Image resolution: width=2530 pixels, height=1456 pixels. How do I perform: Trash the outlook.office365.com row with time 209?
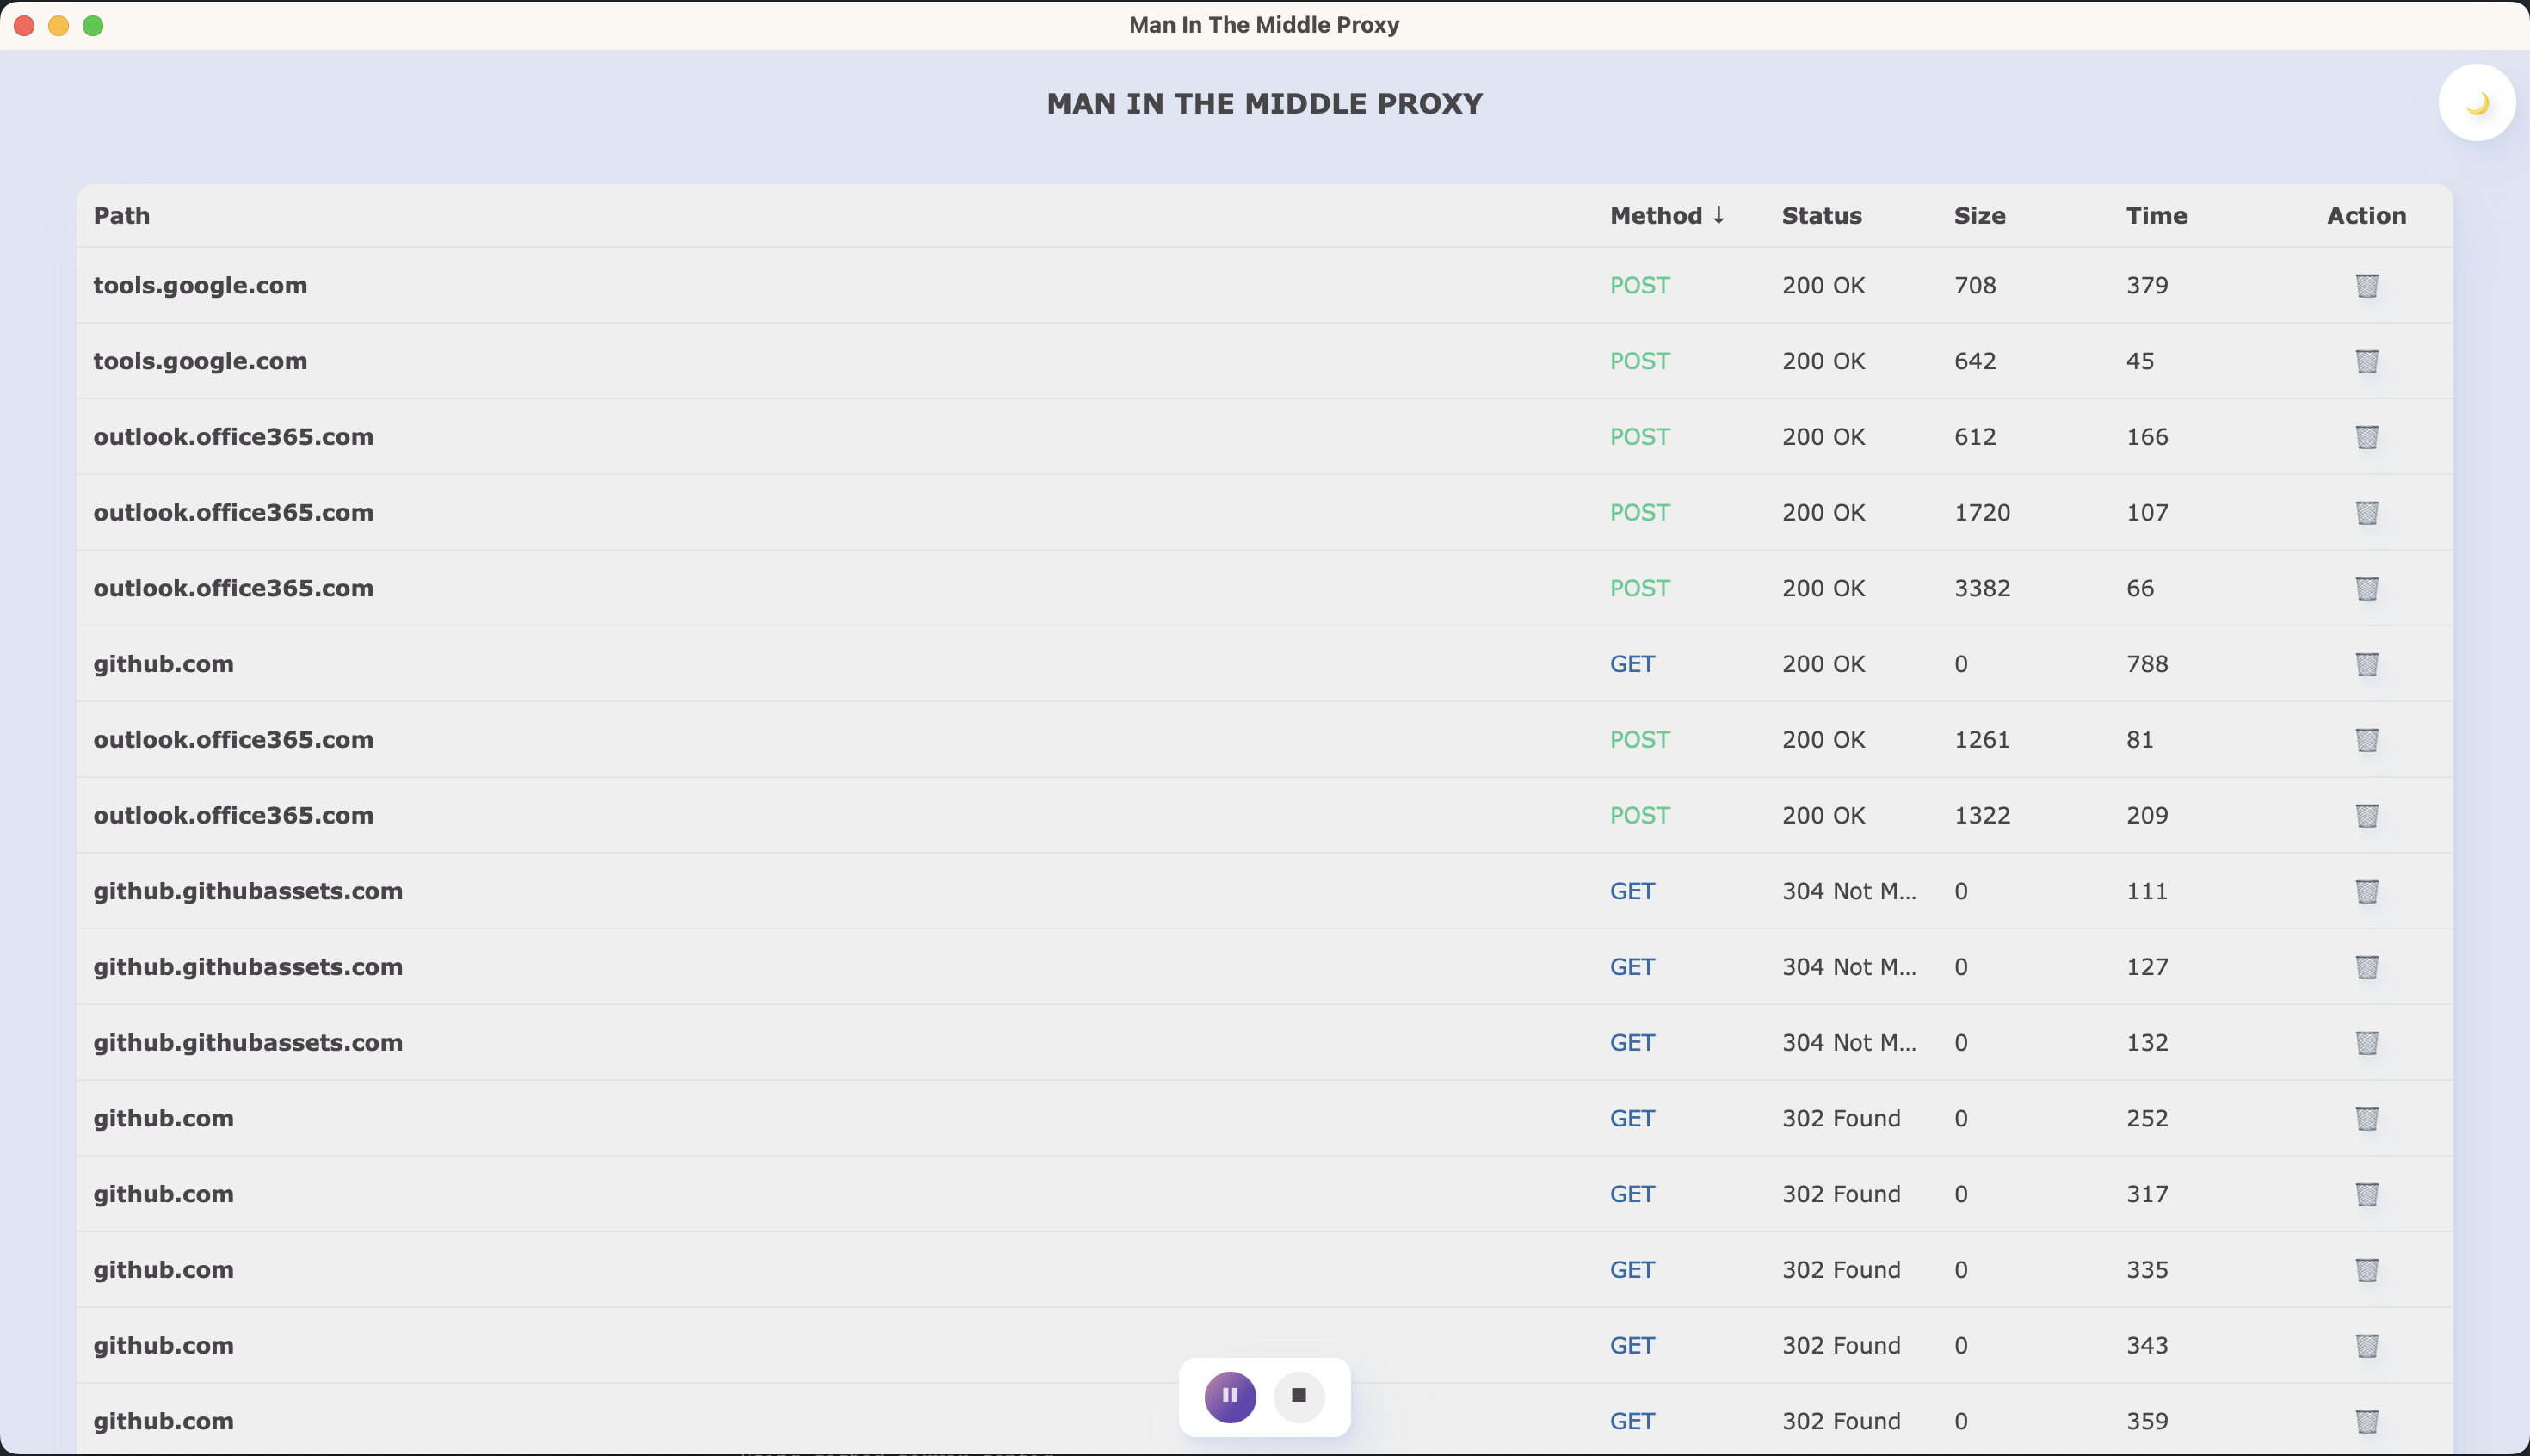pyautogui.click(x=2366, y=816)
